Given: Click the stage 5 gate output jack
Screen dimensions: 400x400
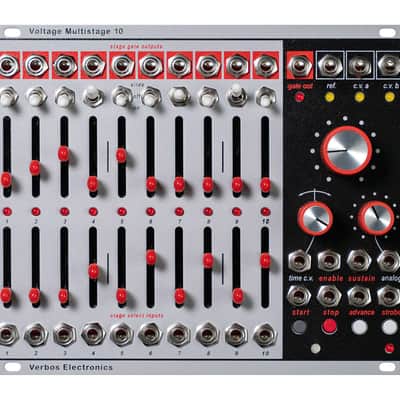Looking at the screenshot, I should 122,65.
